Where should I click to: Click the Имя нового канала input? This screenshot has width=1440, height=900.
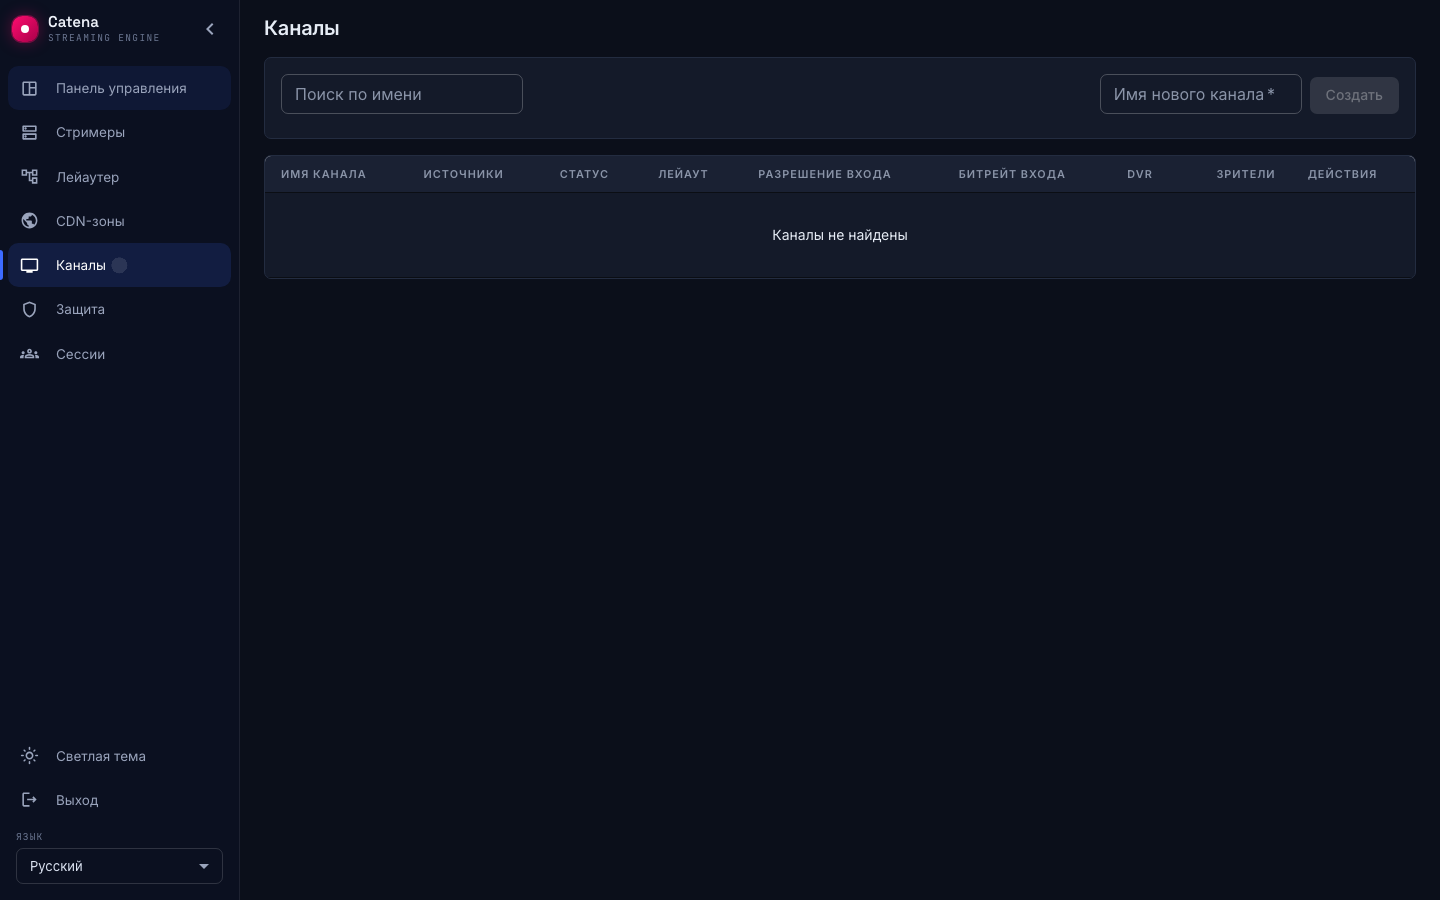point(1201,94)
